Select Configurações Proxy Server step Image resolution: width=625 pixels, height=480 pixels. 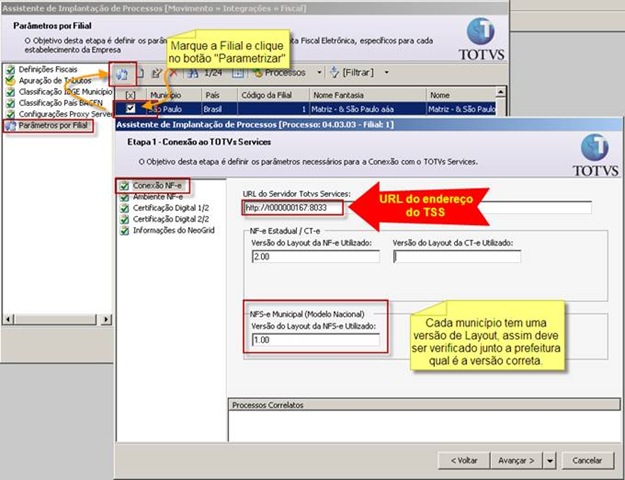coord(65,114)
